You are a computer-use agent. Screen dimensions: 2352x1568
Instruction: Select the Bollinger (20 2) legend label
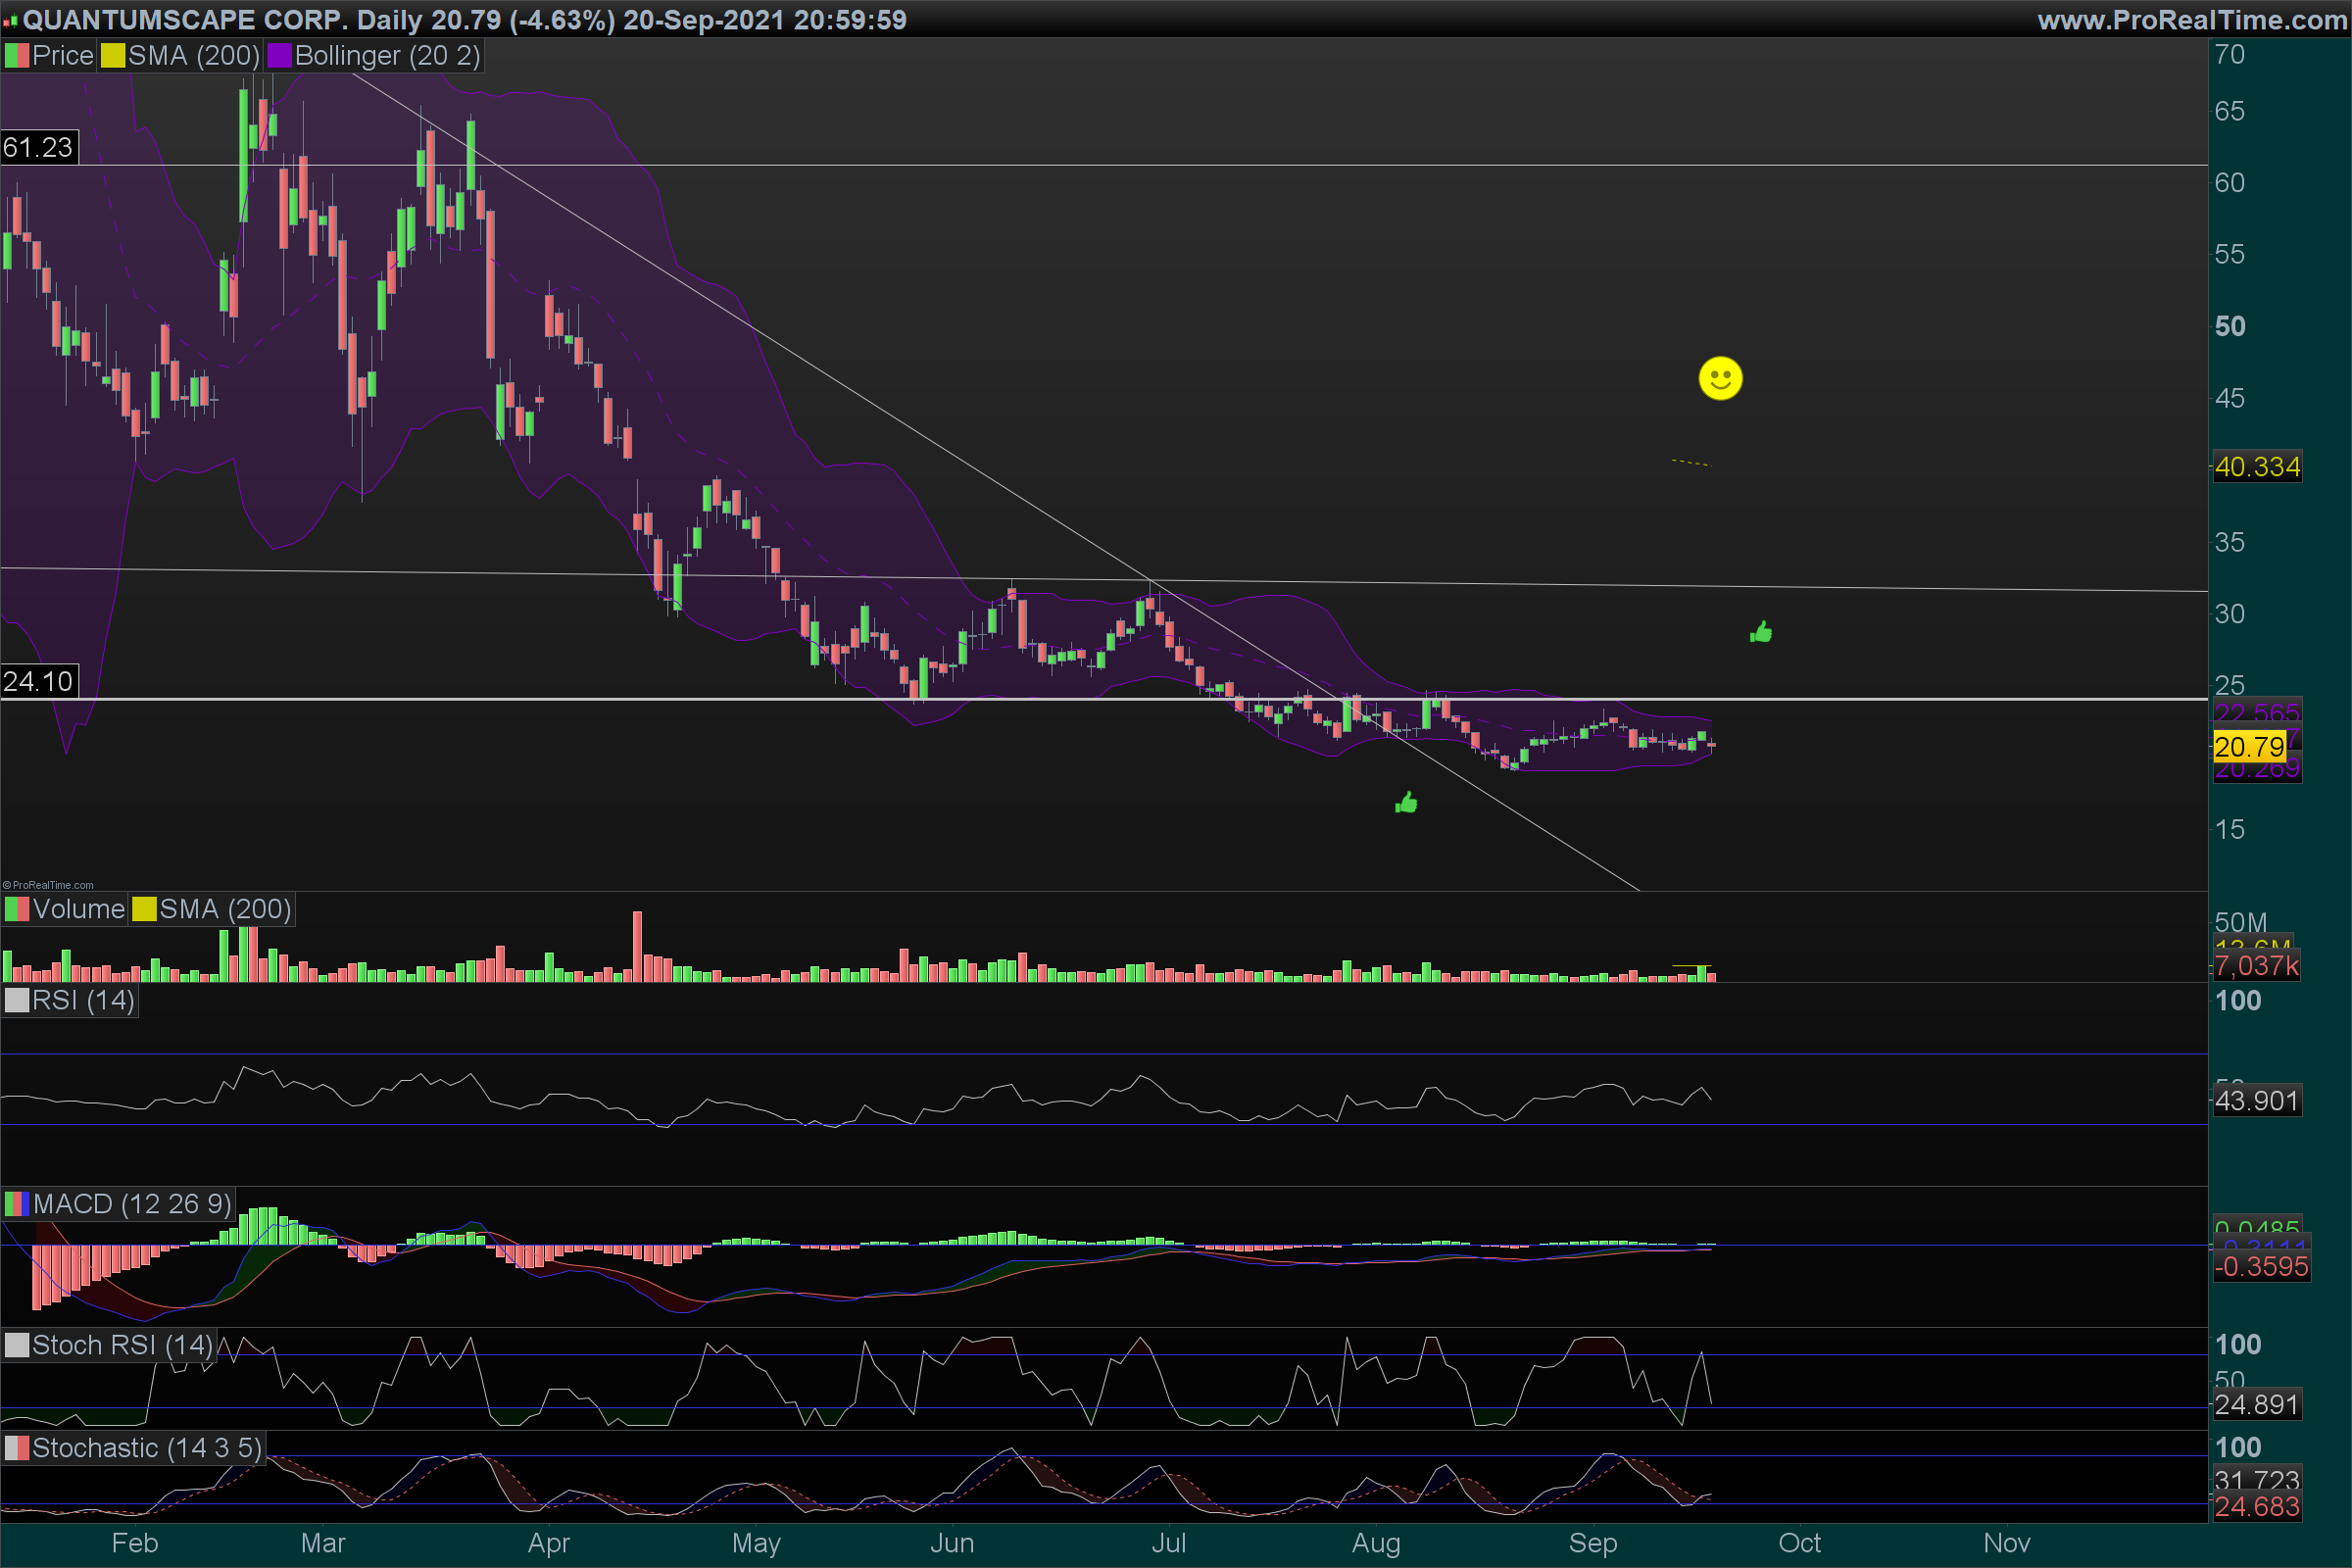pyautogui.click(x=387, y=56)
